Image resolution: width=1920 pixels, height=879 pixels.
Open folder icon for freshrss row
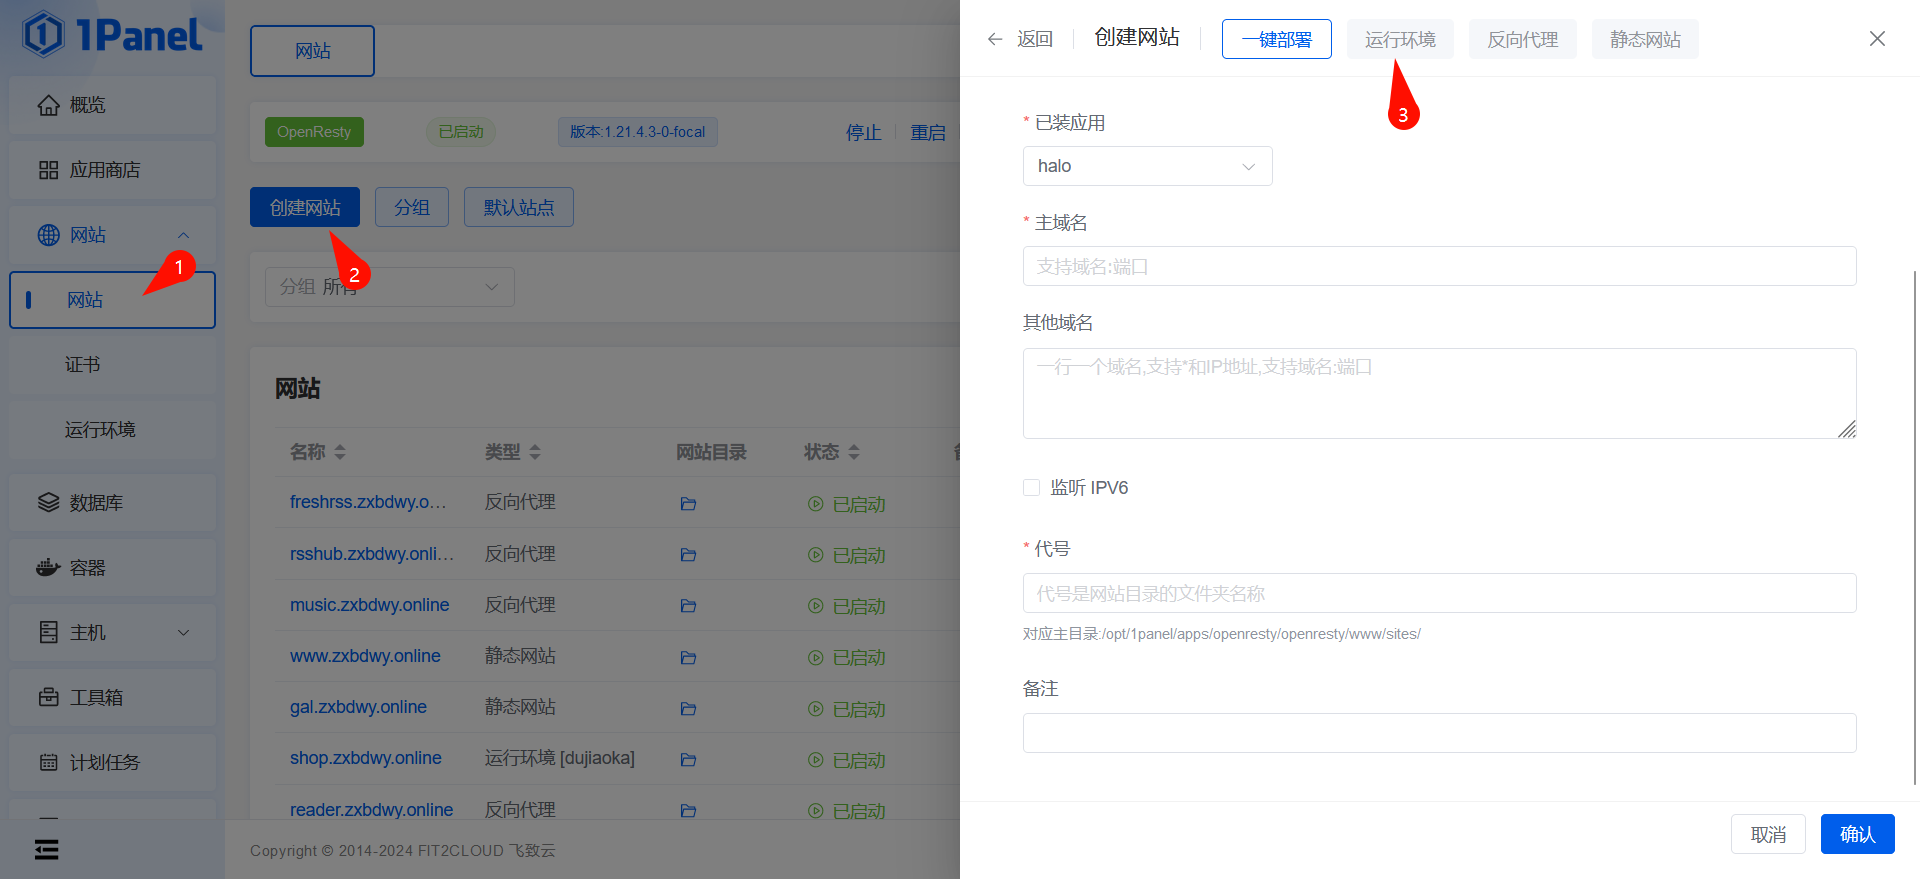tap(688, 504)
